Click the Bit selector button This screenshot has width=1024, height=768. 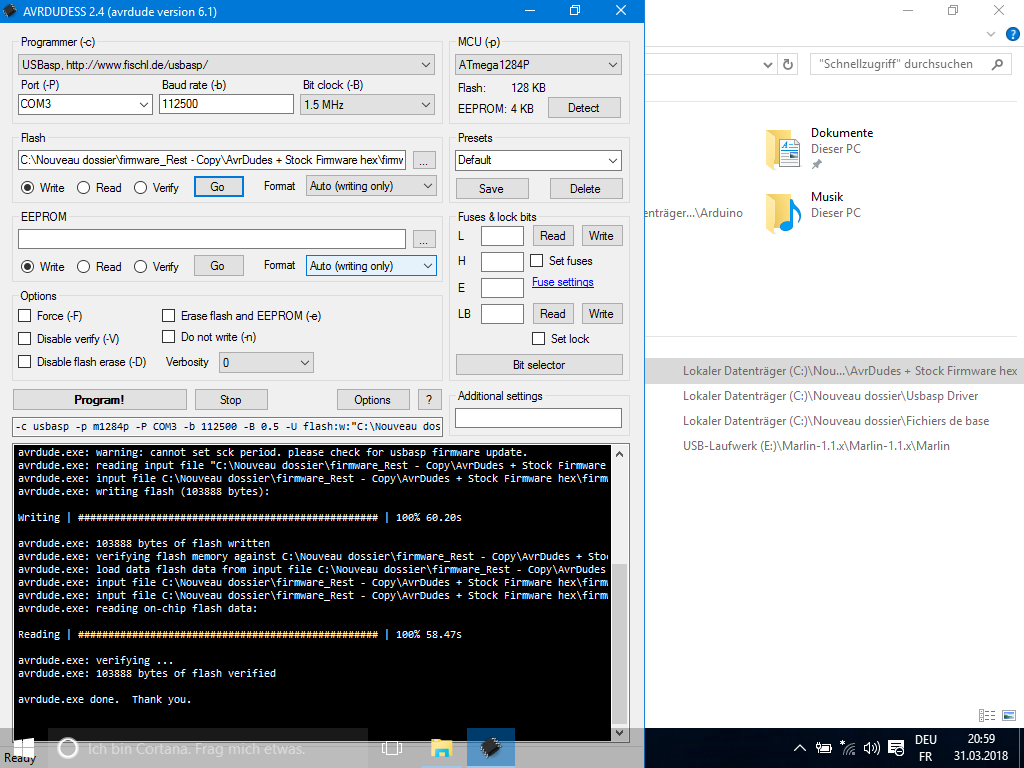coord(539,364)
